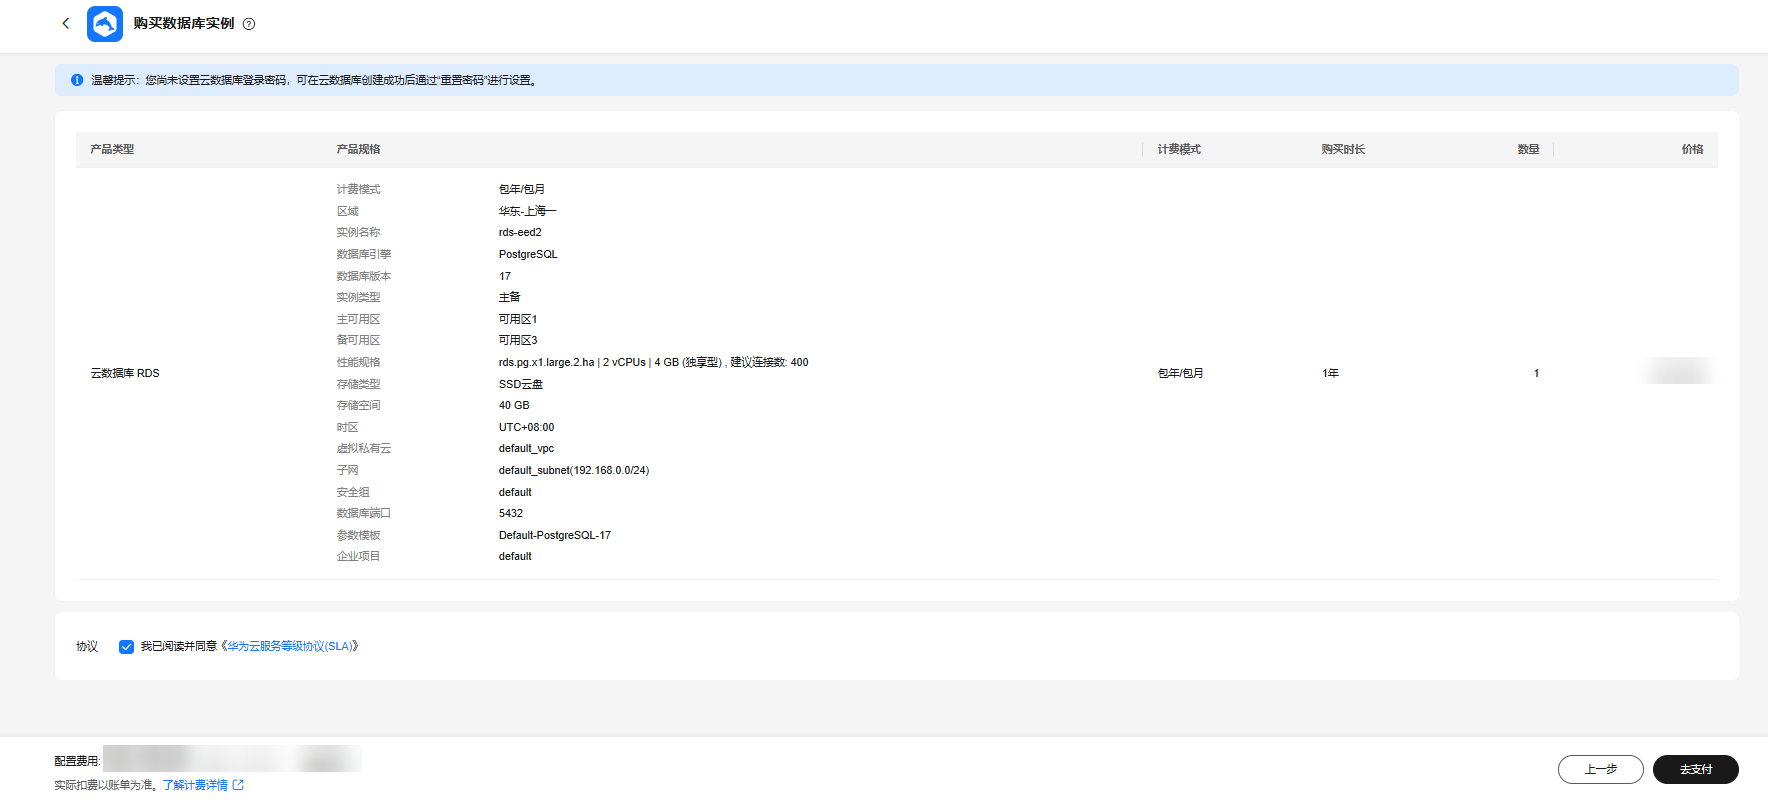Image resolution: width=1768 pixels, height=800 pixels.
Task: Select the primary zone value 可用区1
Action: click(x=518, y=319)
